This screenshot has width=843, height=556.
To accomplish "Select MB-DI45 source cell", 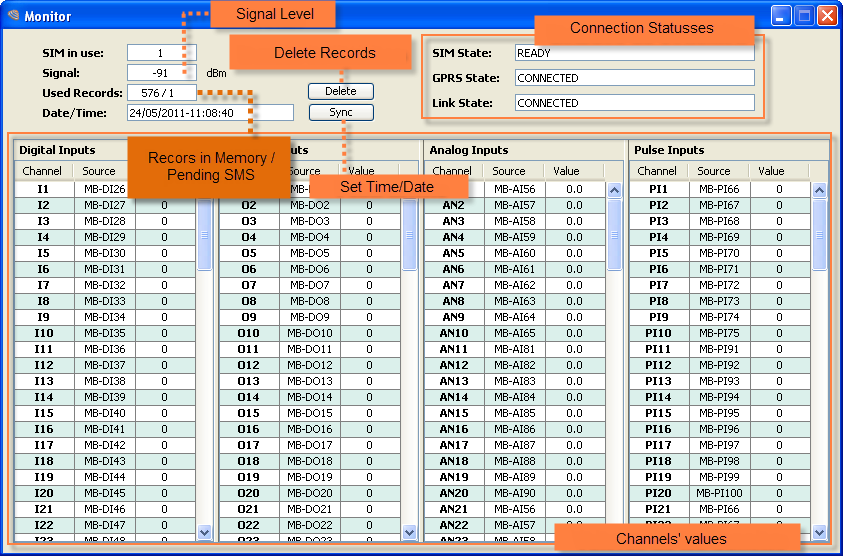I will point(105,493).
